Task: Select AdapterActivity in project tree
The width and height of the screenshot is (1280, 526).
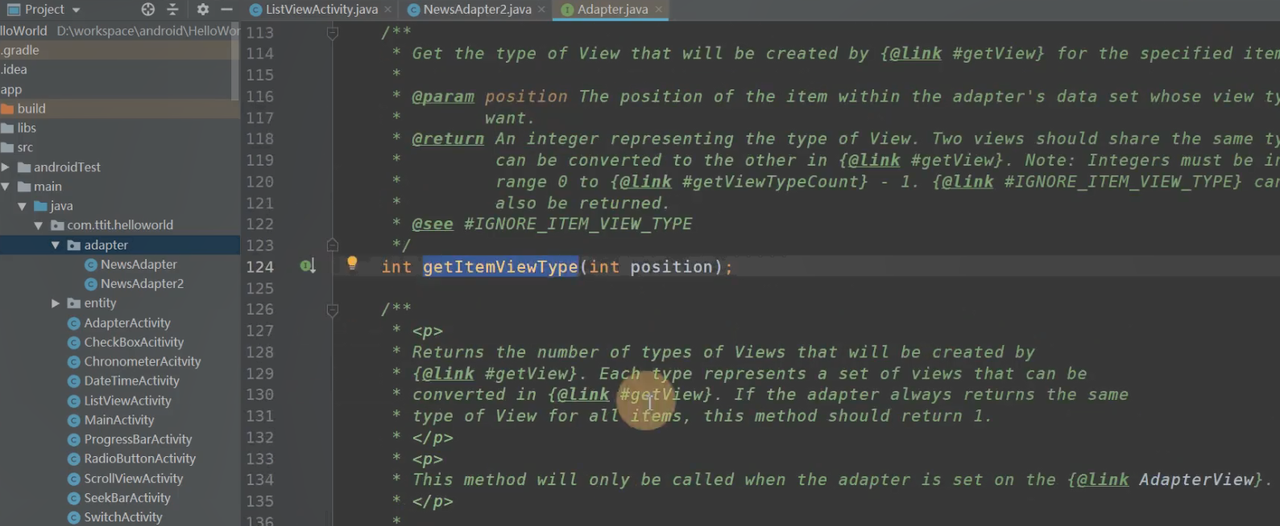Action: coord(127,323)
